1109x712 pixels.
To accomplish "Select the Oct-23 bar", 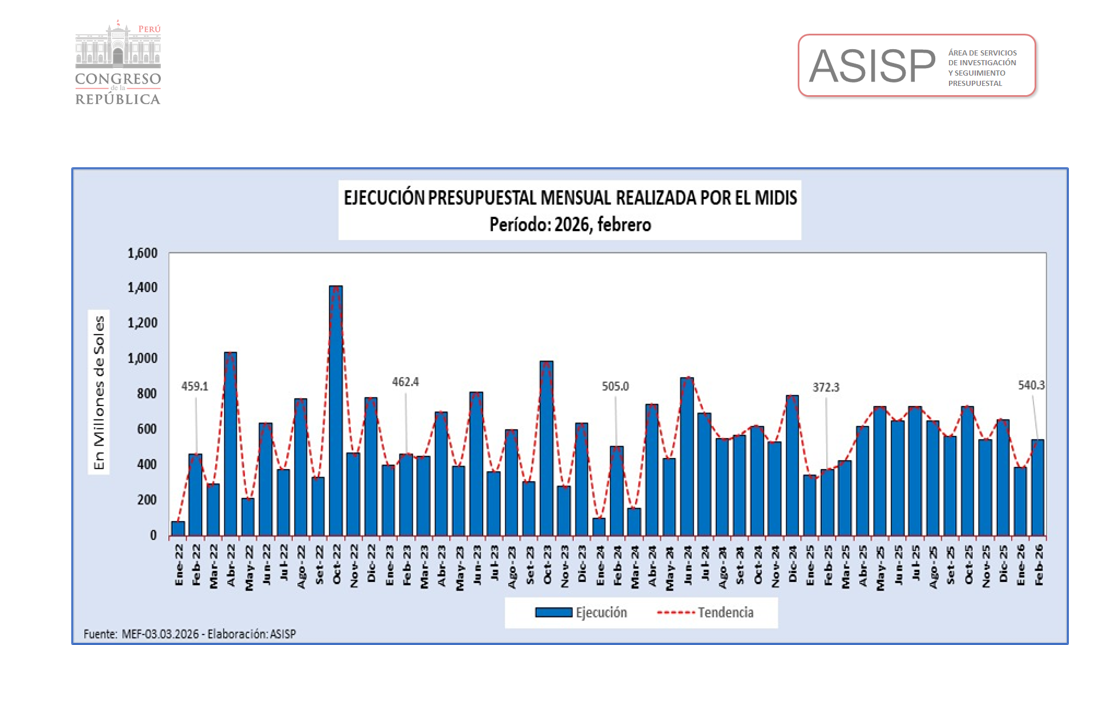I will pos(546,448).
